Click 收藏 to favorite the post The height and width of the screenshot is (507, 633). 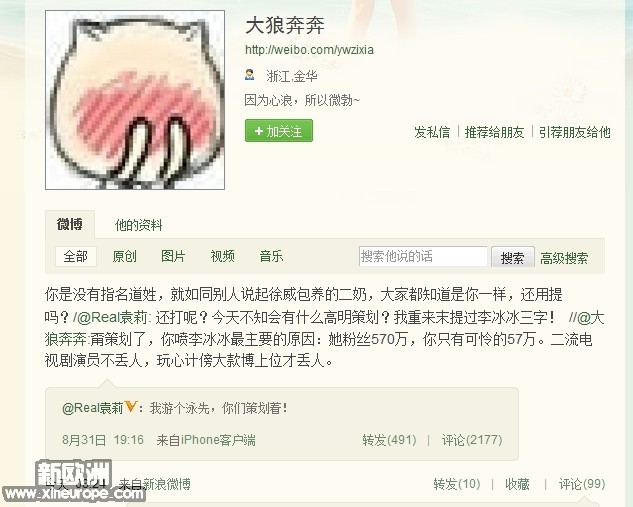pyautogui.click(x=517, y=484)
